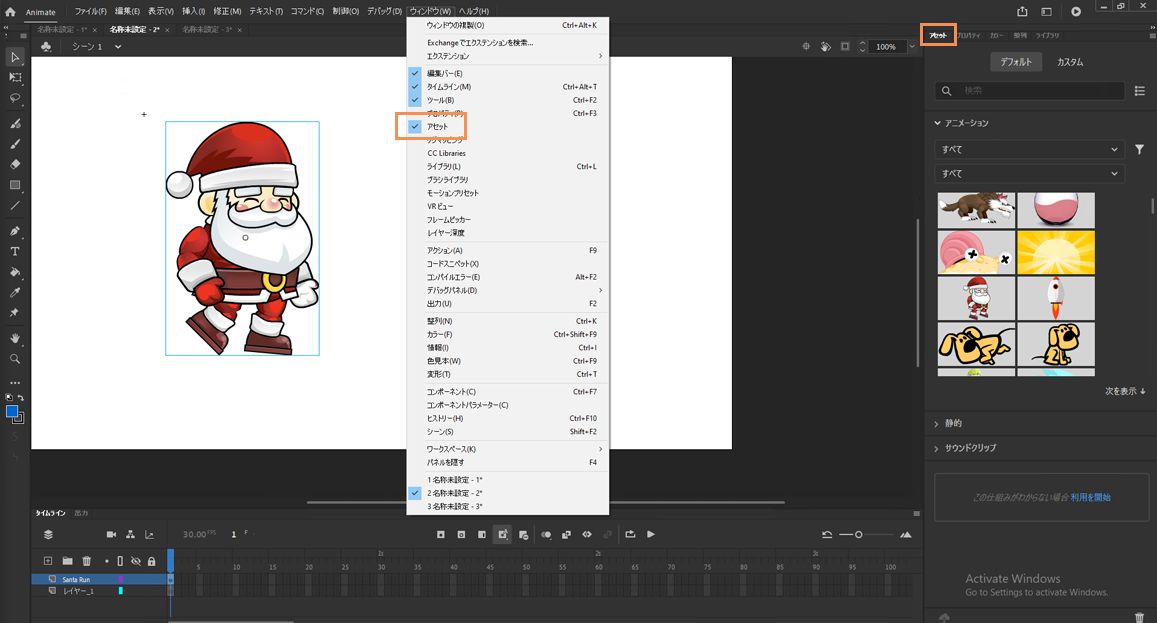Select the Eyedropper tool
Screen dimensions: 1157x623
(x=15, y=292)
